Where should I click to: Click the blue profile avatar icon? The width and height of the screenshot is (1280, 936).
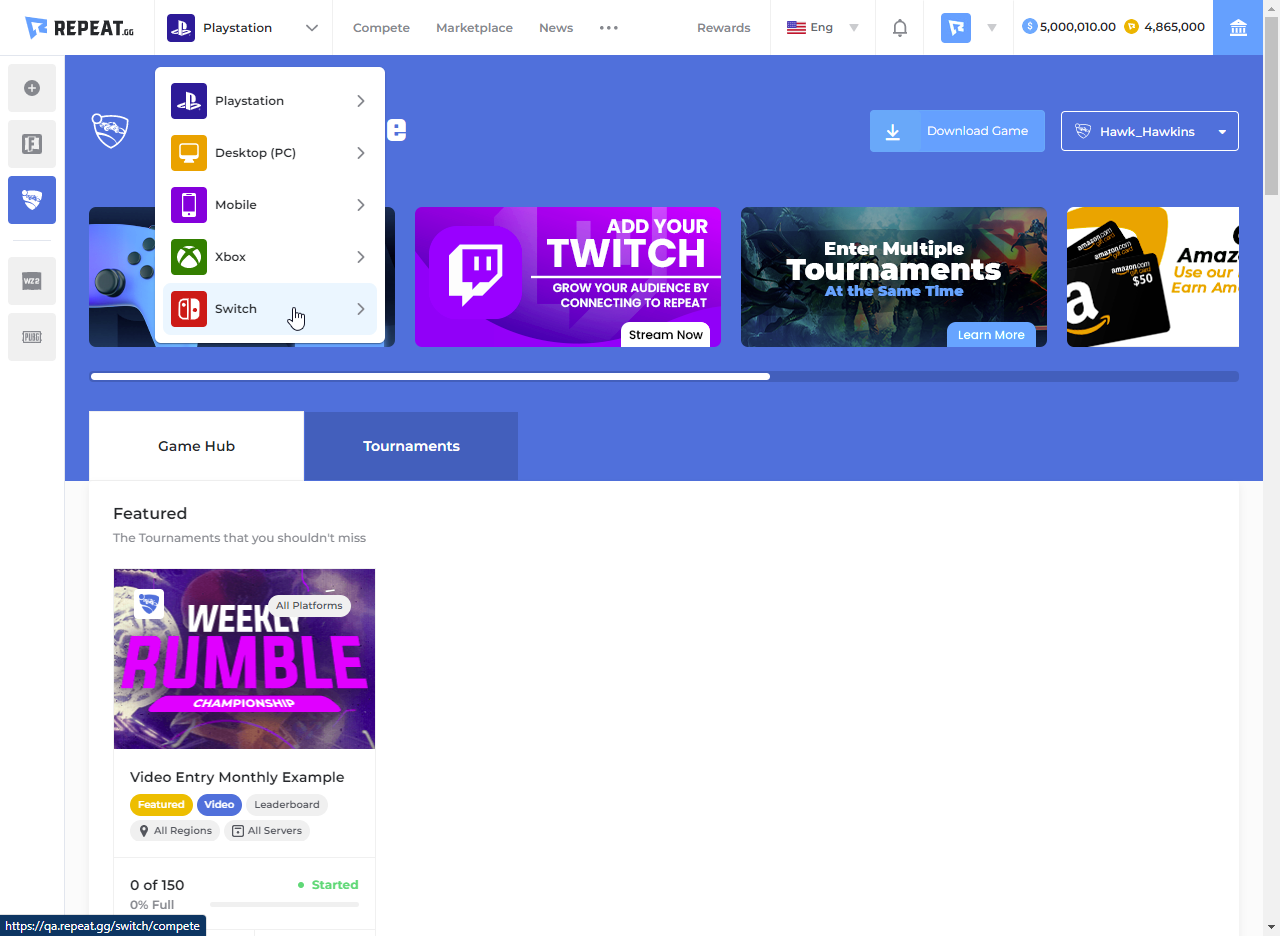pyautogui.click(x=956, y=28)
